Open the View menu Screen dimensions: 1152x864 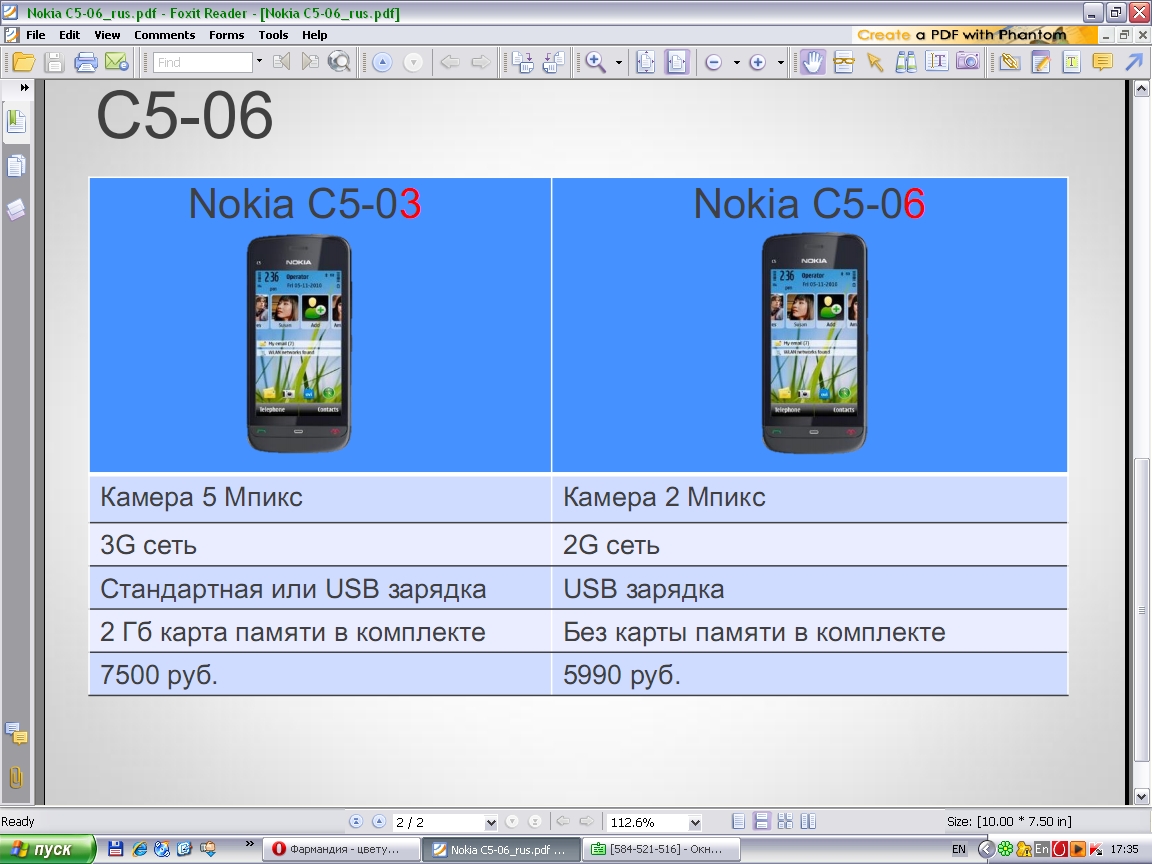tap(107, 35)
